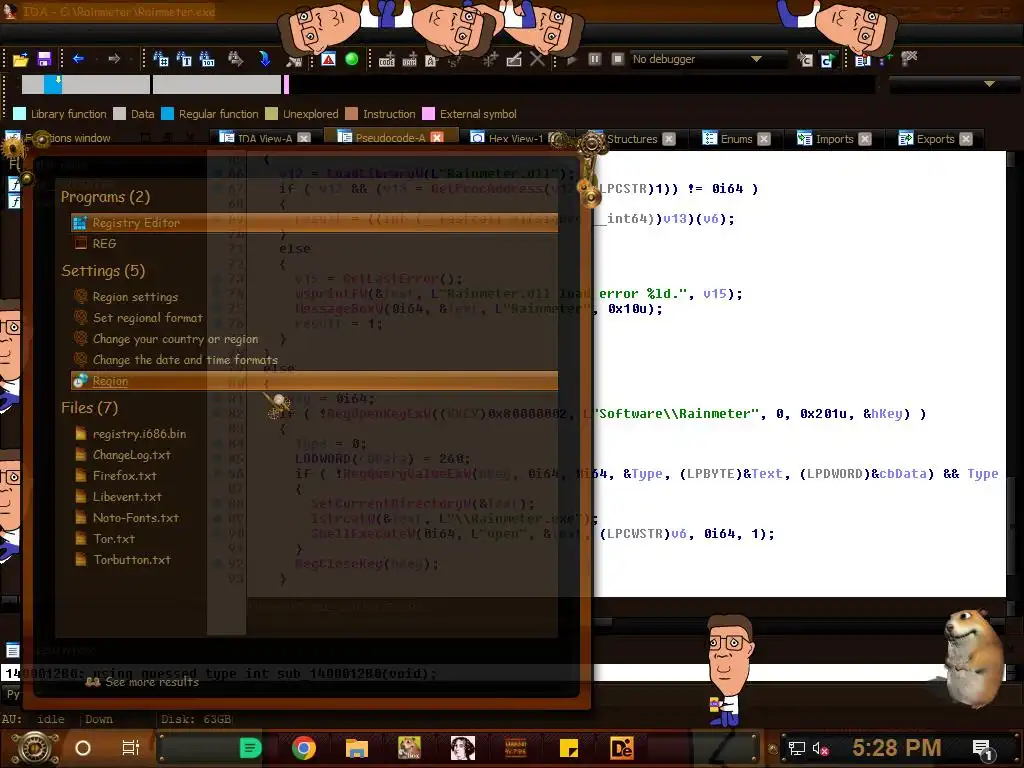Convert to string with the 'A' toolbar icon
The image size is (1024, 768).
(x=431, y=60)
